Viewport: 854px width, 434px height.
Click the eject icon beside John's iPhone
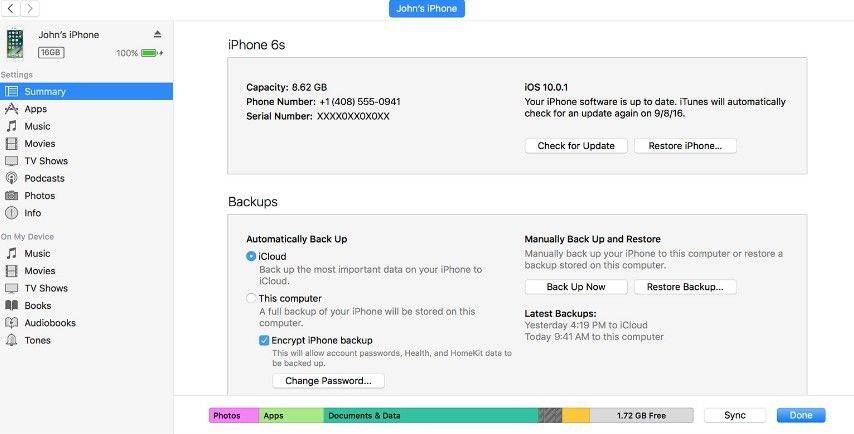point(157,34)
